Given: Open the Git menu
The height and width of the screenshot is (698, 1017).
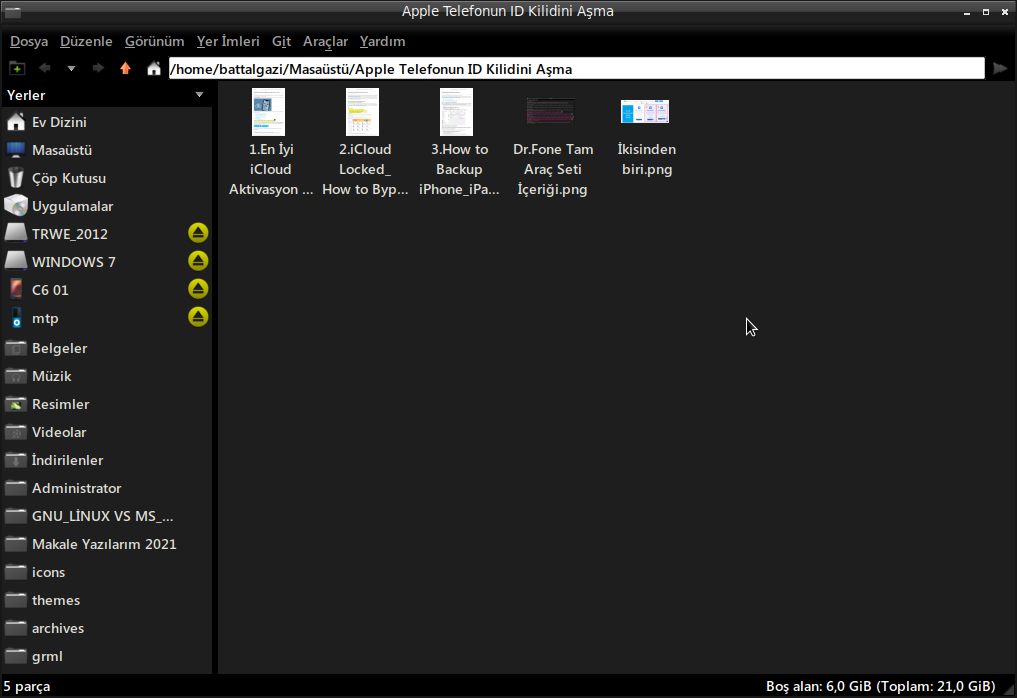Looking at the screenshot, I should [281, 42].
